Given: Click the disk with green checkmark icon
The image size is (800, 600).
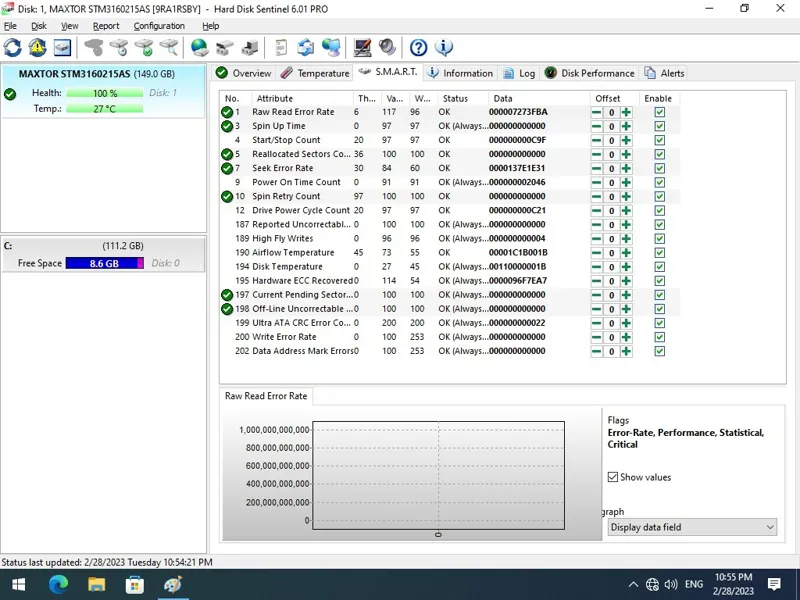Looking at the screenshot, I should click(144, 47).
